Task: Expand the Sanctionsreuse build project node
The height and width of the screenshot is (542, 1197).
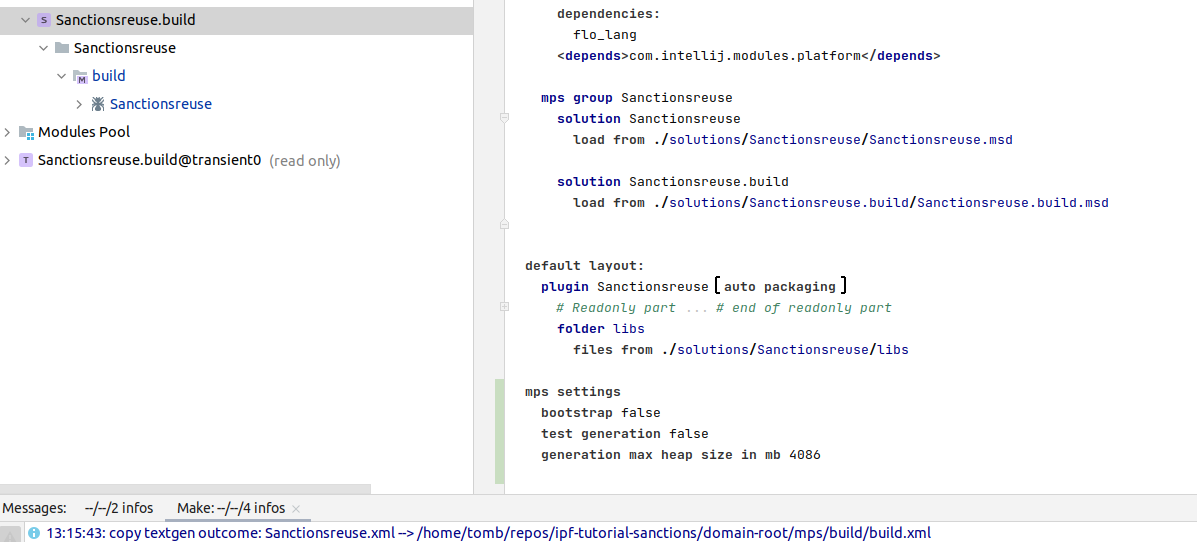Action: (79, 104)
